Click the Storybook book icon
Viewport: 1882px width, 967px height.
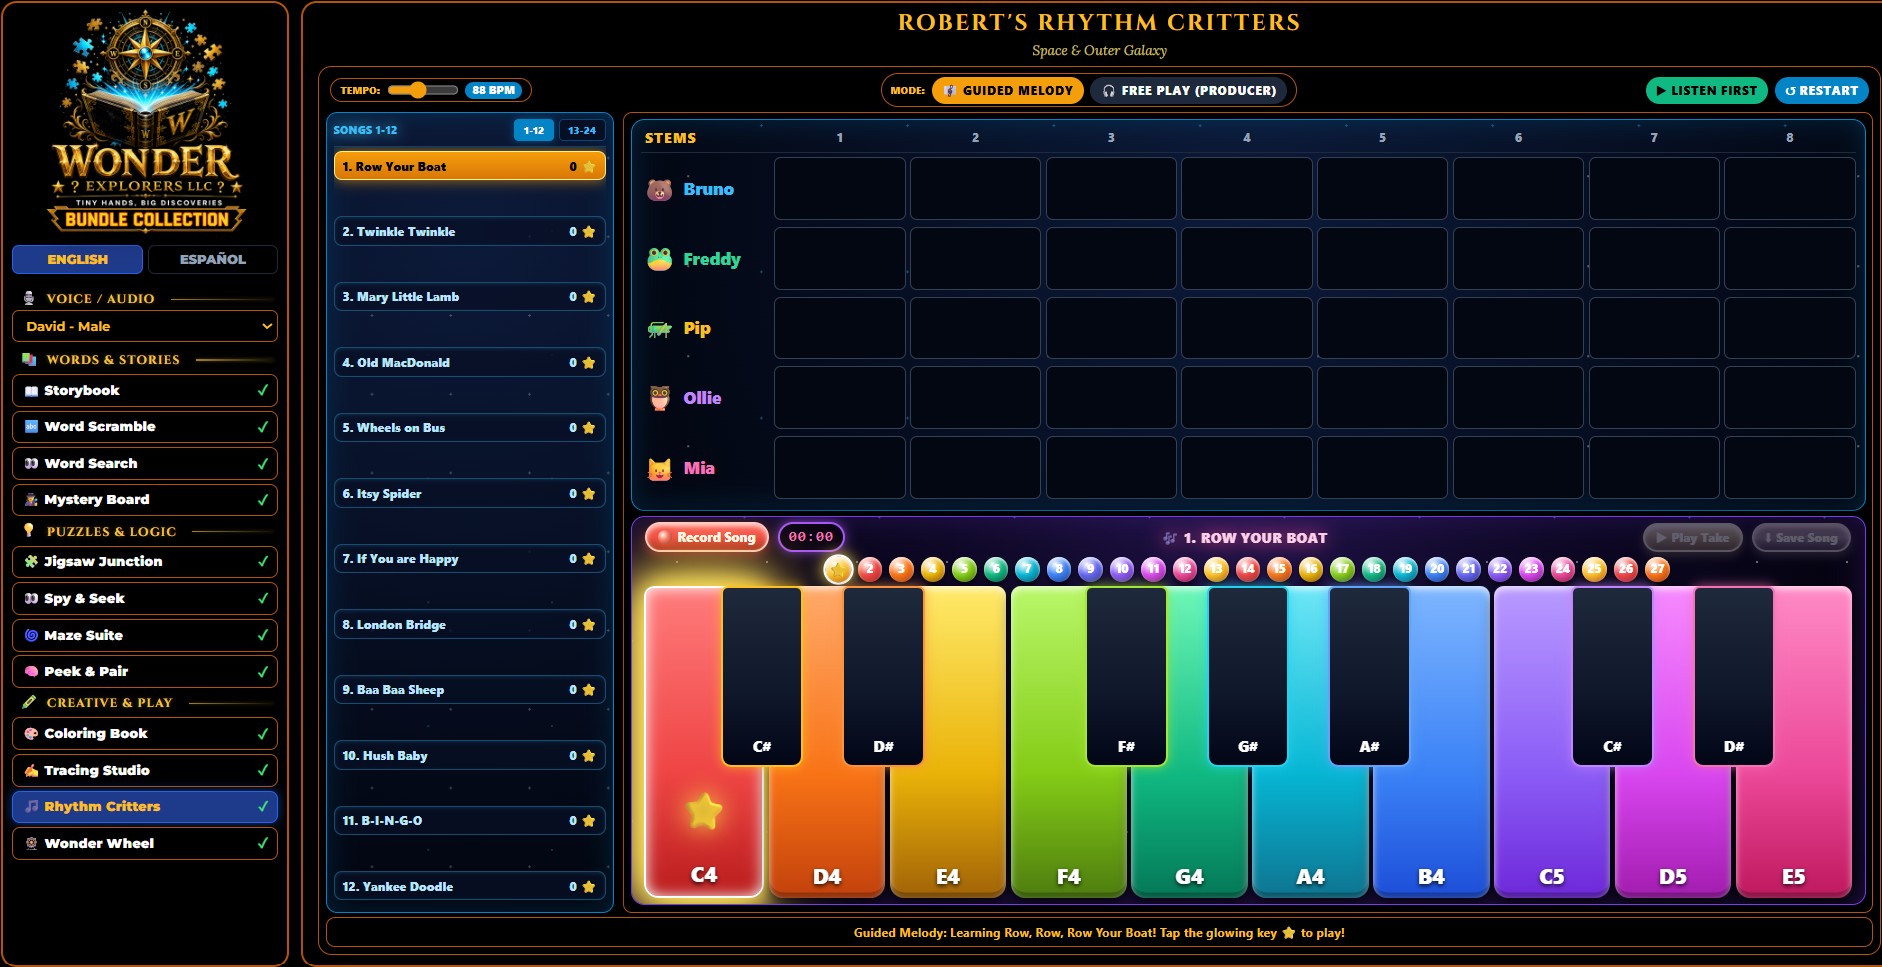pyautogui.click(x=31, y=391)
